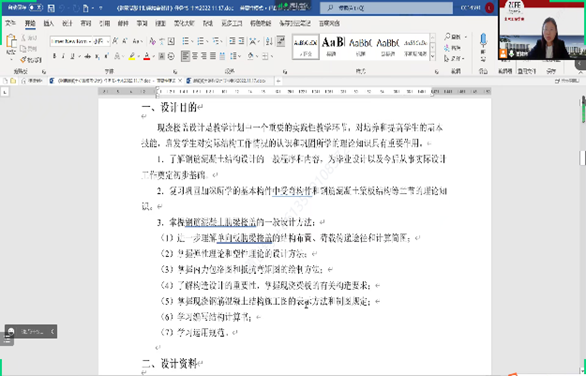
Task: Click the Increase Indent icon
Action: click(241, 41)
